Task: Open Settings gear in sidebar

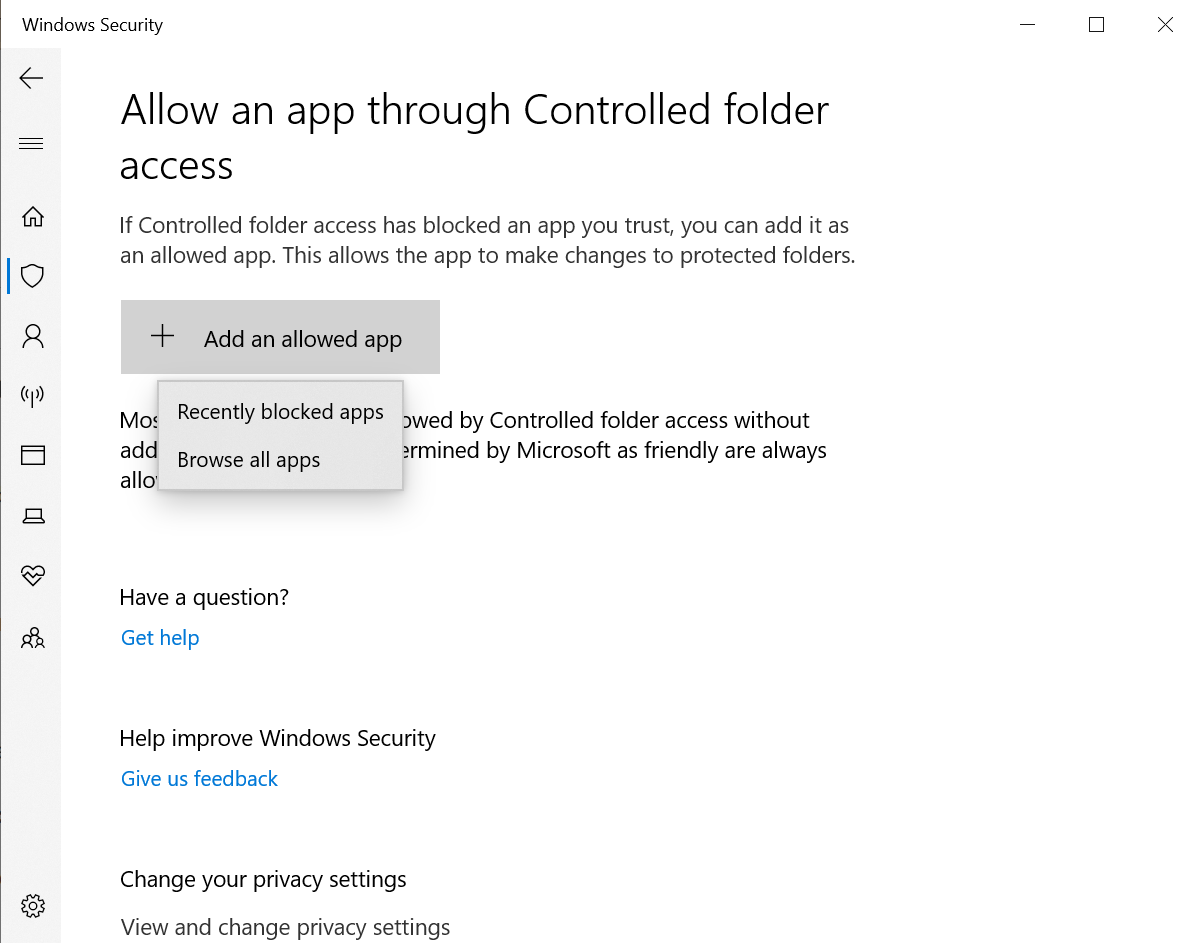Action: point(33,906)
